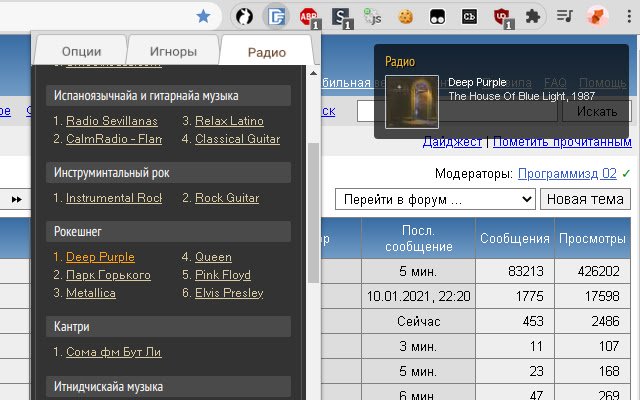Viewport: 640px width, 400px height.
Task: Click the Cb extension icon
Action: tap(469, 16)
